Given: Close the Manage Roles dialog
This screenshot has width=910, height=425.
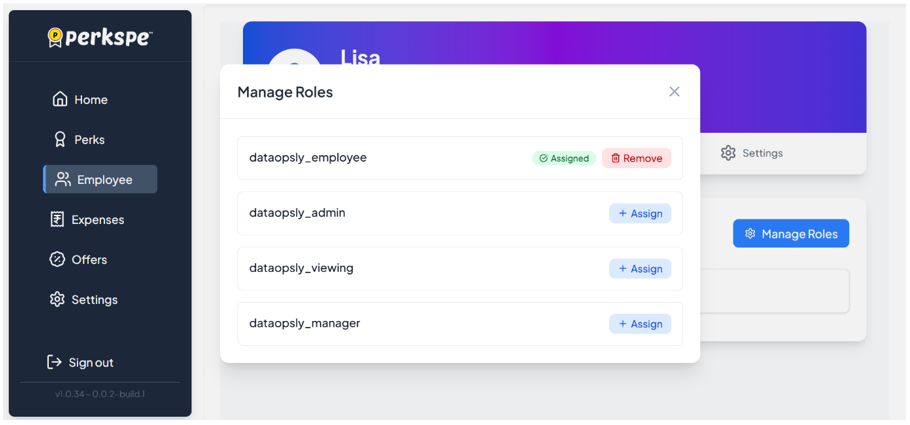Looking at the screenshot, I should (674, 91).
